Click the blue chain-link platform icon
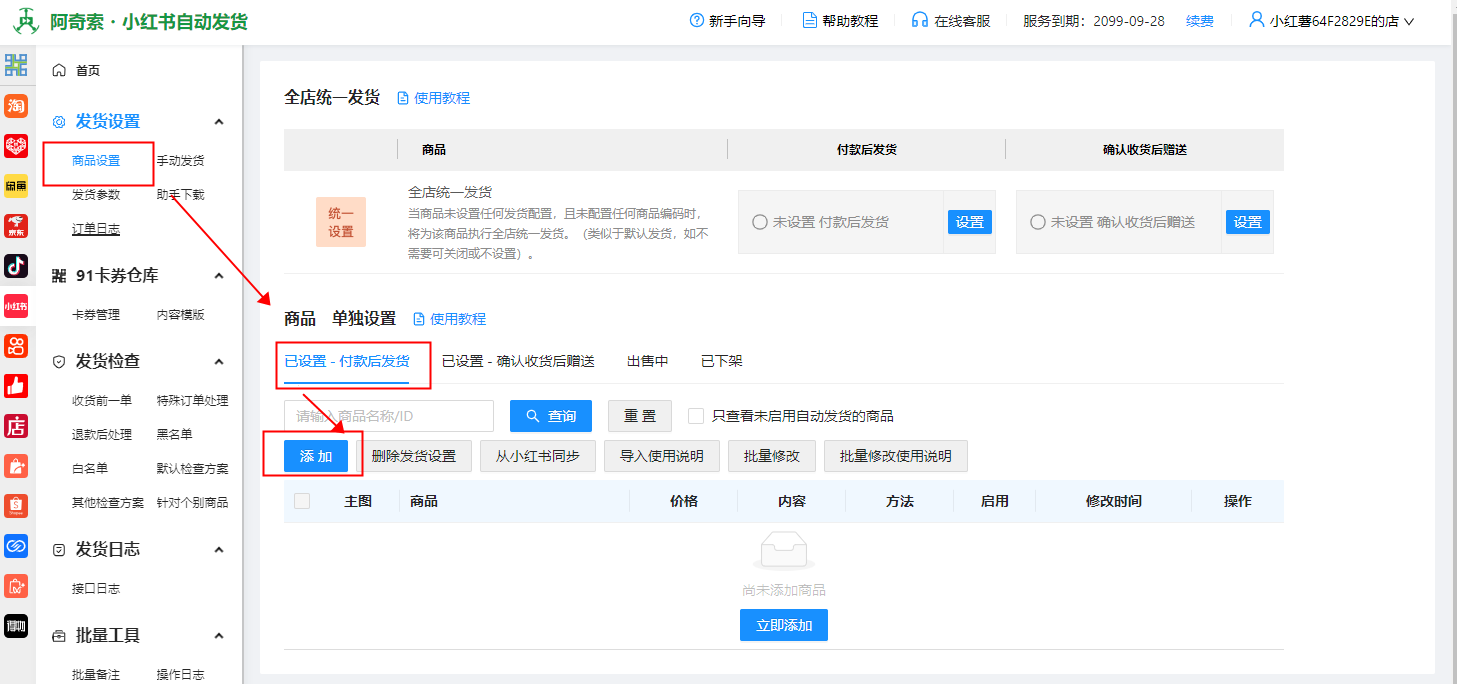 pyautogui.click(x=16, y=546)
